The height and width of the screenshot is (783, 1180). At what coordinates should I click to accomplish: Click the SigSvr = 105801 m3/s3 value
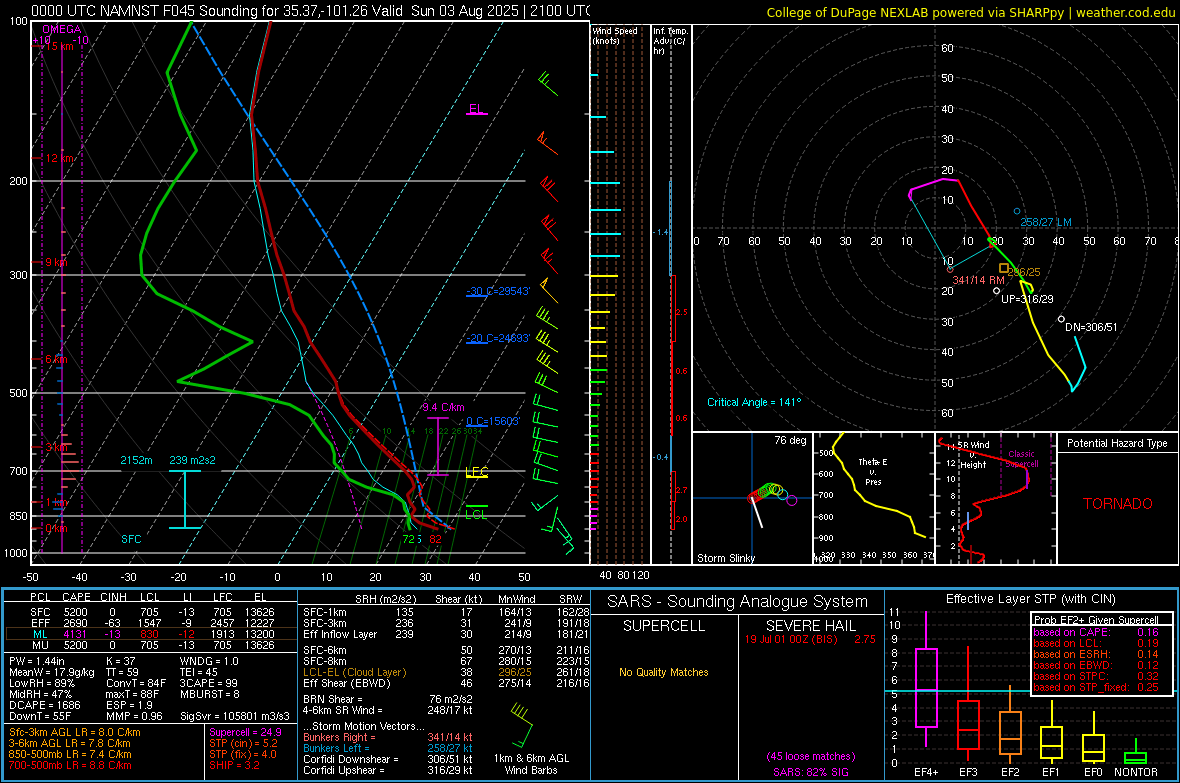tap(235, 716)
